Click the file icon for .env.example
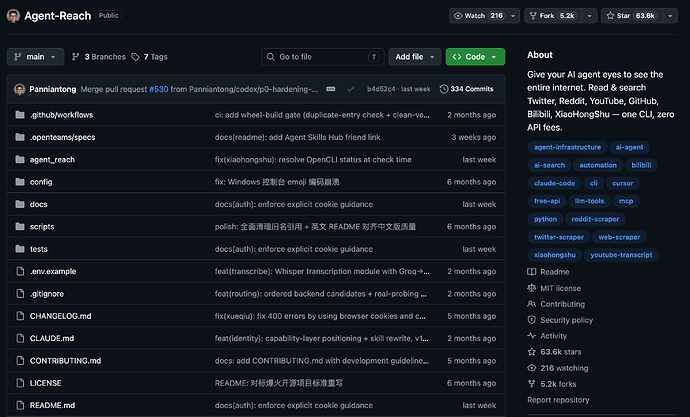690x417 pixels. [x=20, y=271]
